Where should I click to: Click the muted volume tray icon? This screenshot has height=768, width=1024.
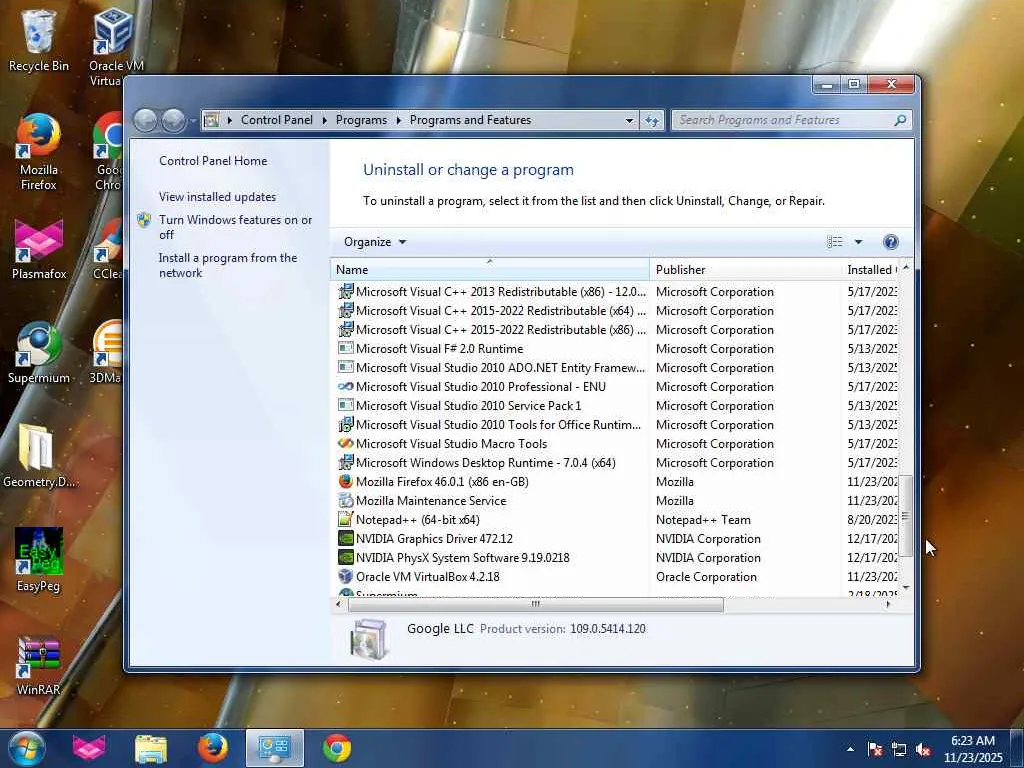tap(923, 749)
